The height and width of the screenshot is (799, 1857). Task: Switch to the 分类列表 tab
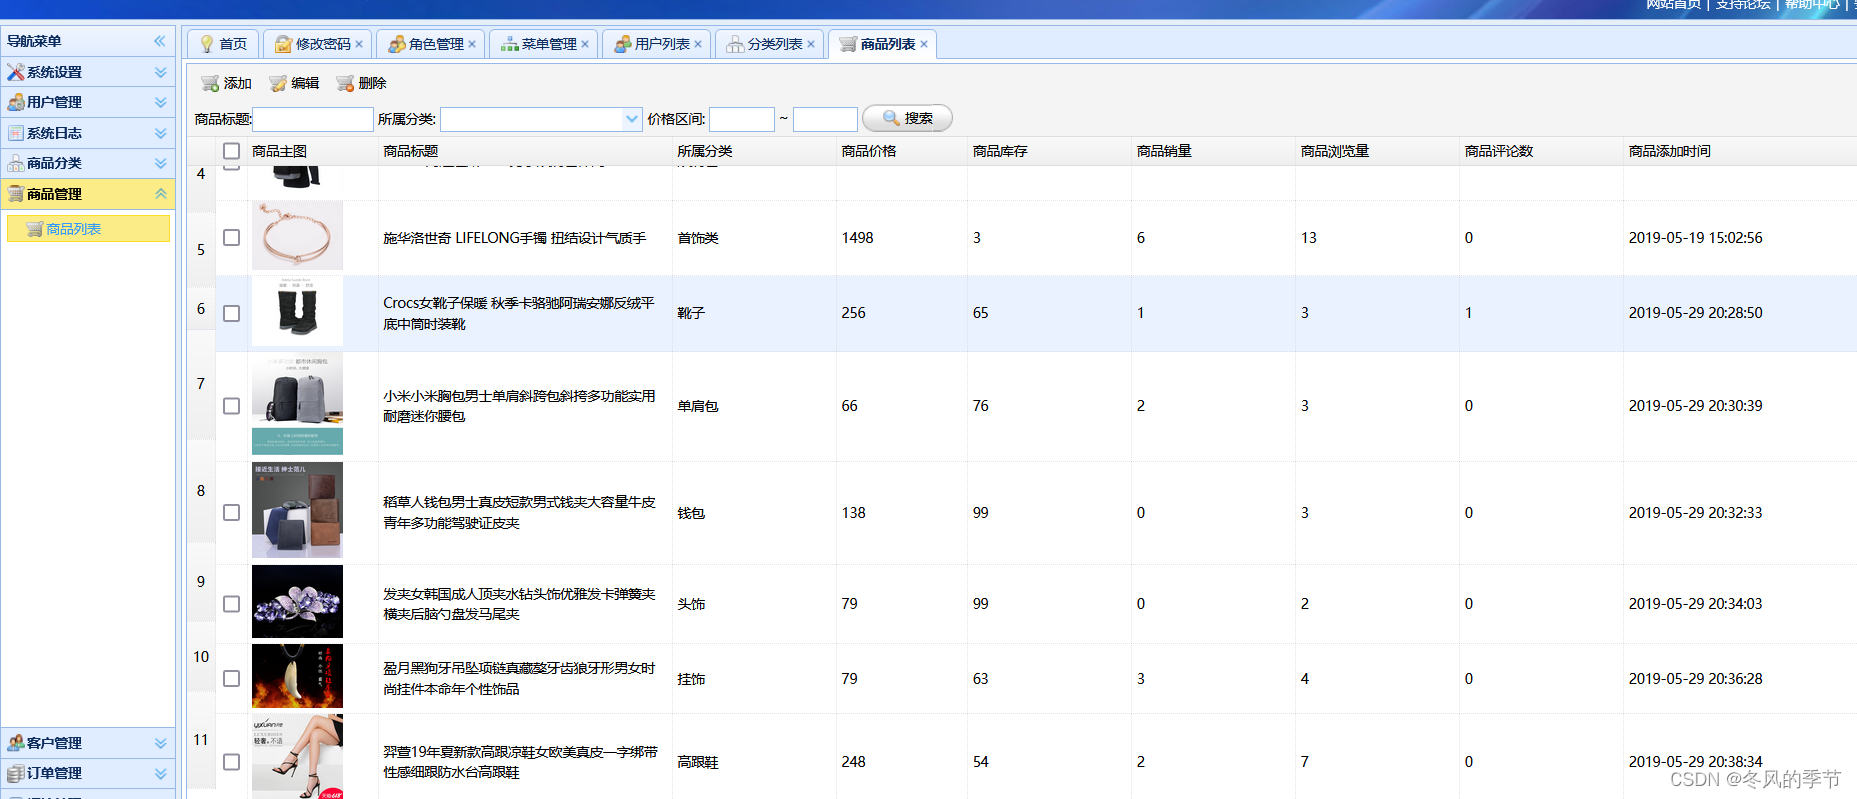pos(767,44)
